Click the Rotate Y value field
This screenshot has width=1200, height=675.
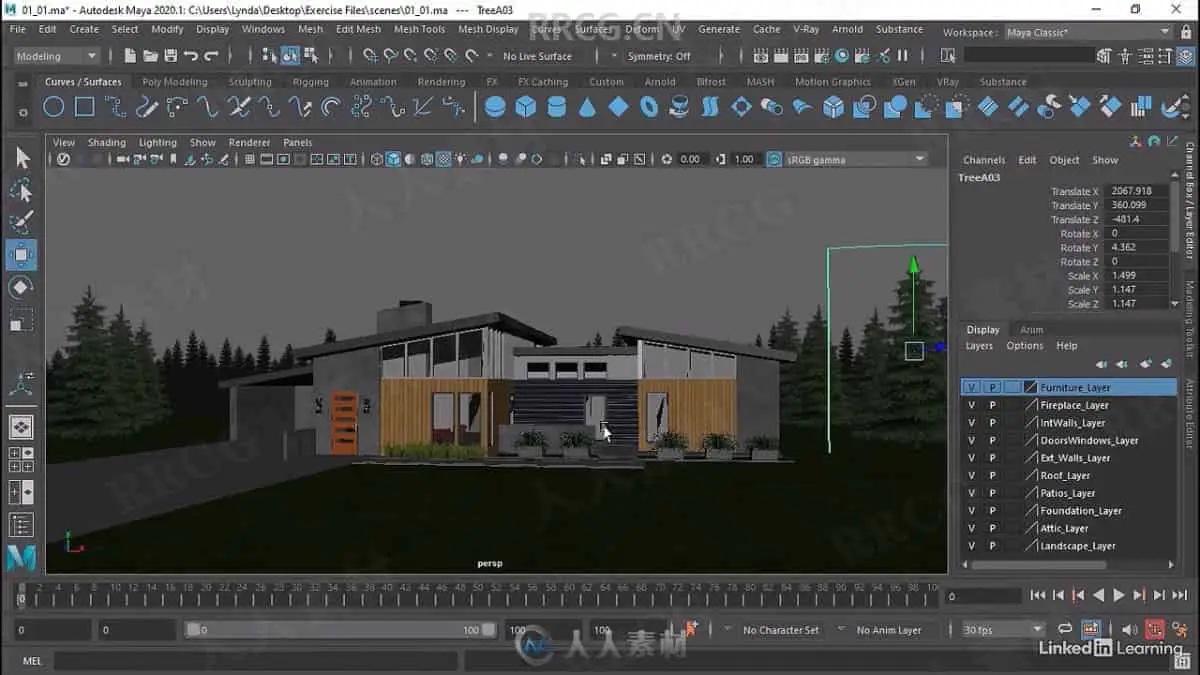point(1136,247)
